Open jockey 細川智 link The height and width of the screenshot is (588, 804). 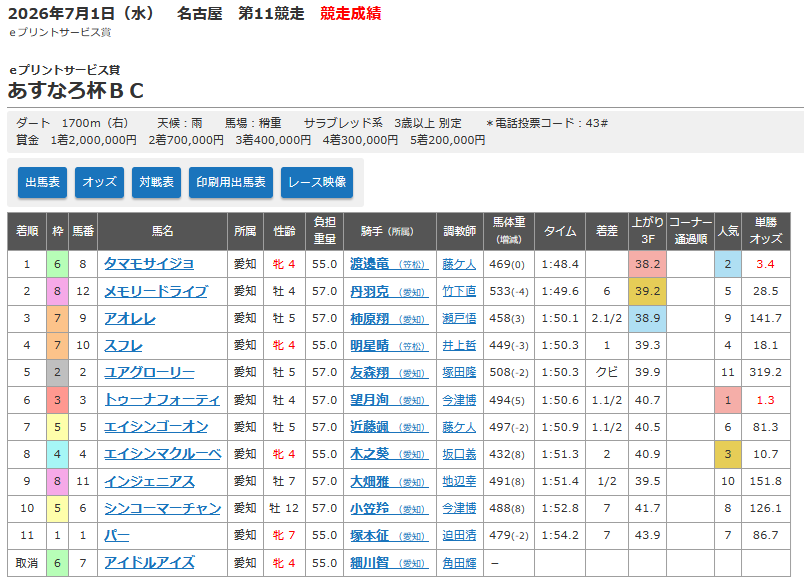(389, 563)
